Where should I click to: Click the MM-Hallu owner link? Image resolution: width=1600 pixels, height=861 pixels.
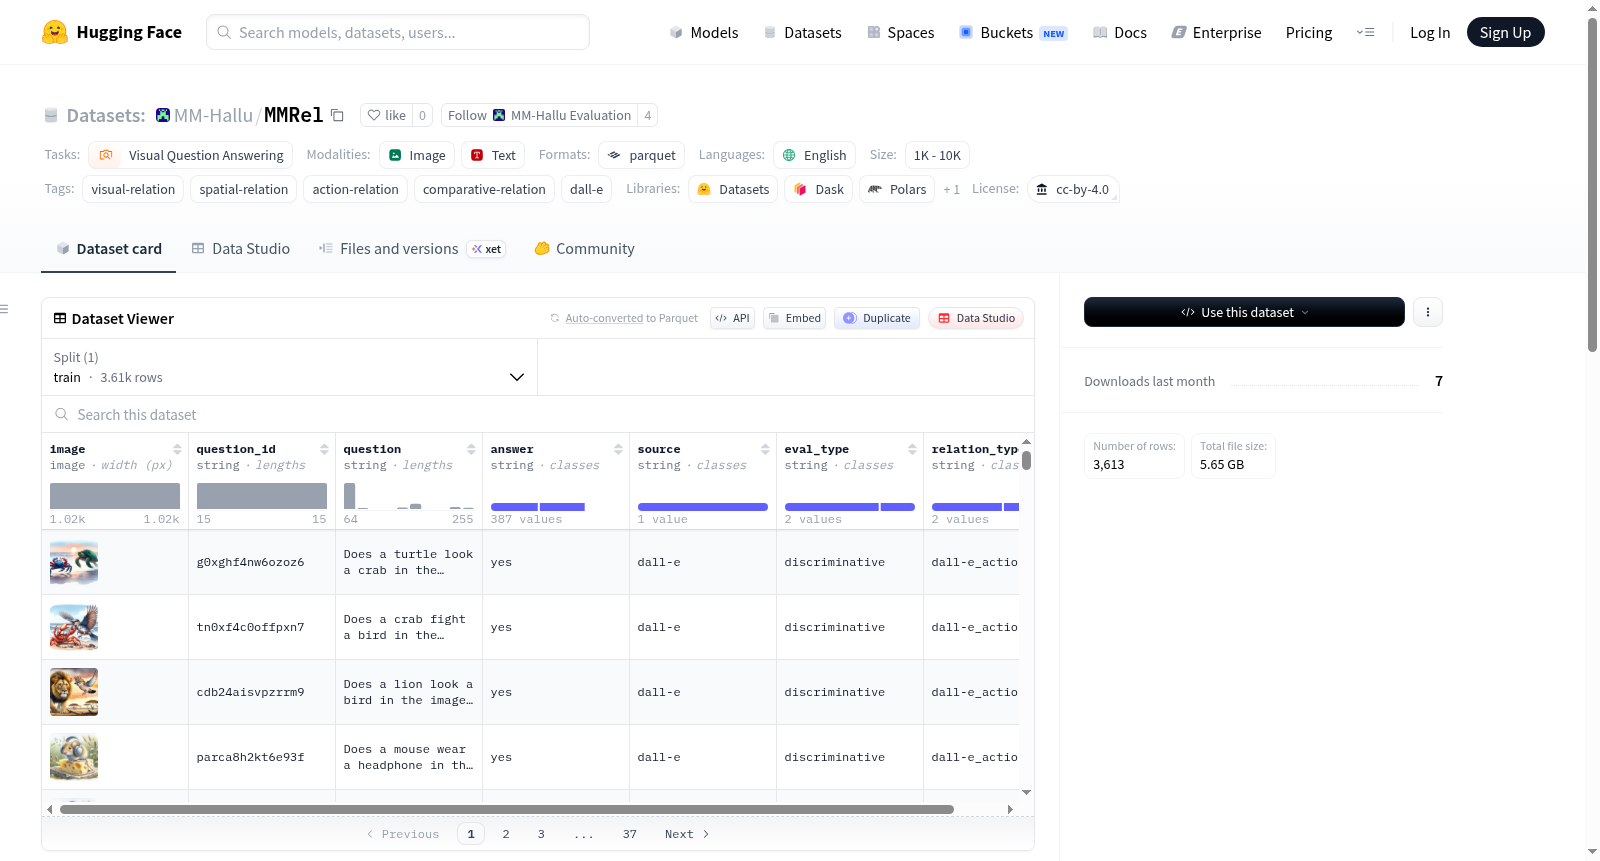[x=213, y=116]
